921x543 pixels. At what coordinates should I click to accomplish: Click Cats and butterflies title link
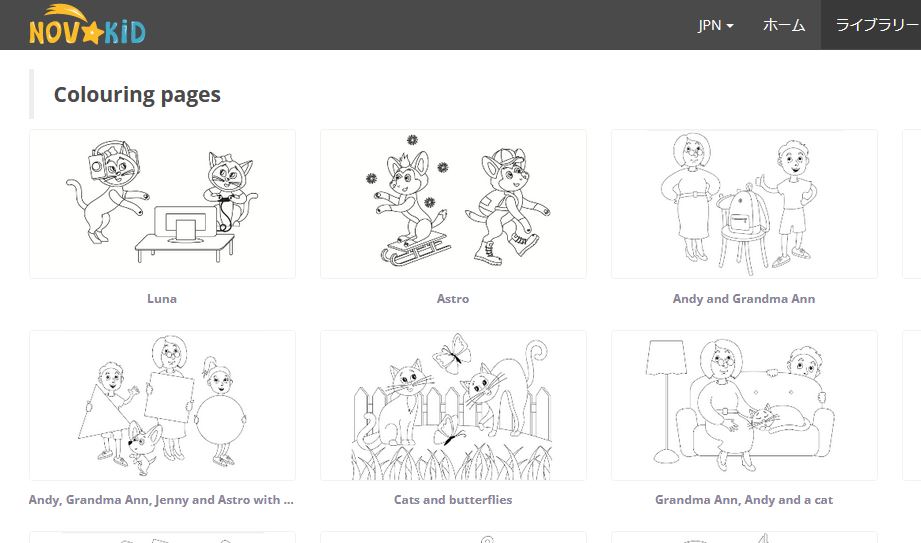[453, 500]
